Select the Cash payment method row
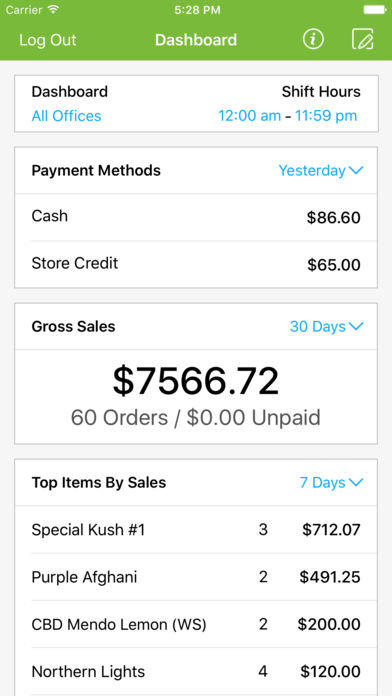 [196, 217]
